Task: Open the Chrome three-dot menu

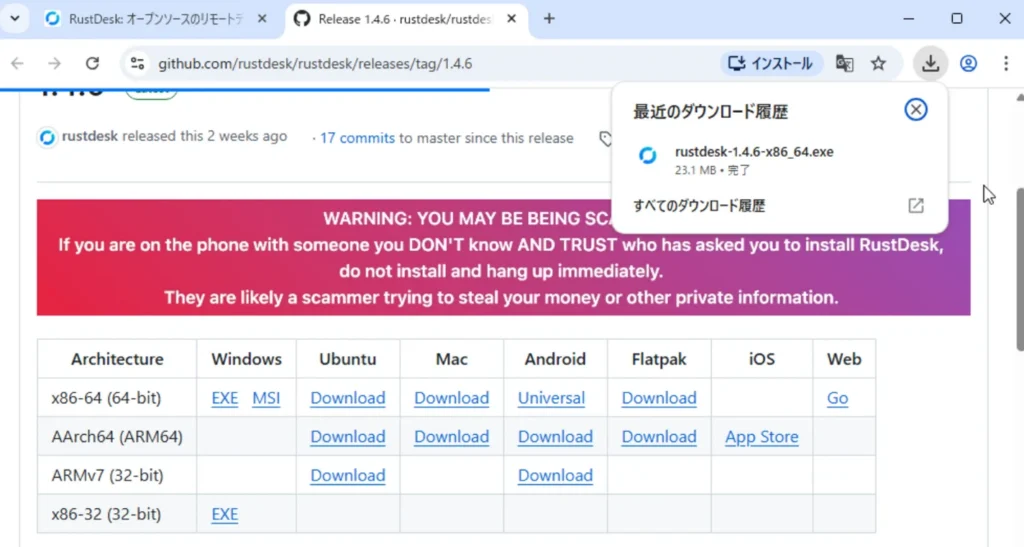Action: point(1005,64)
